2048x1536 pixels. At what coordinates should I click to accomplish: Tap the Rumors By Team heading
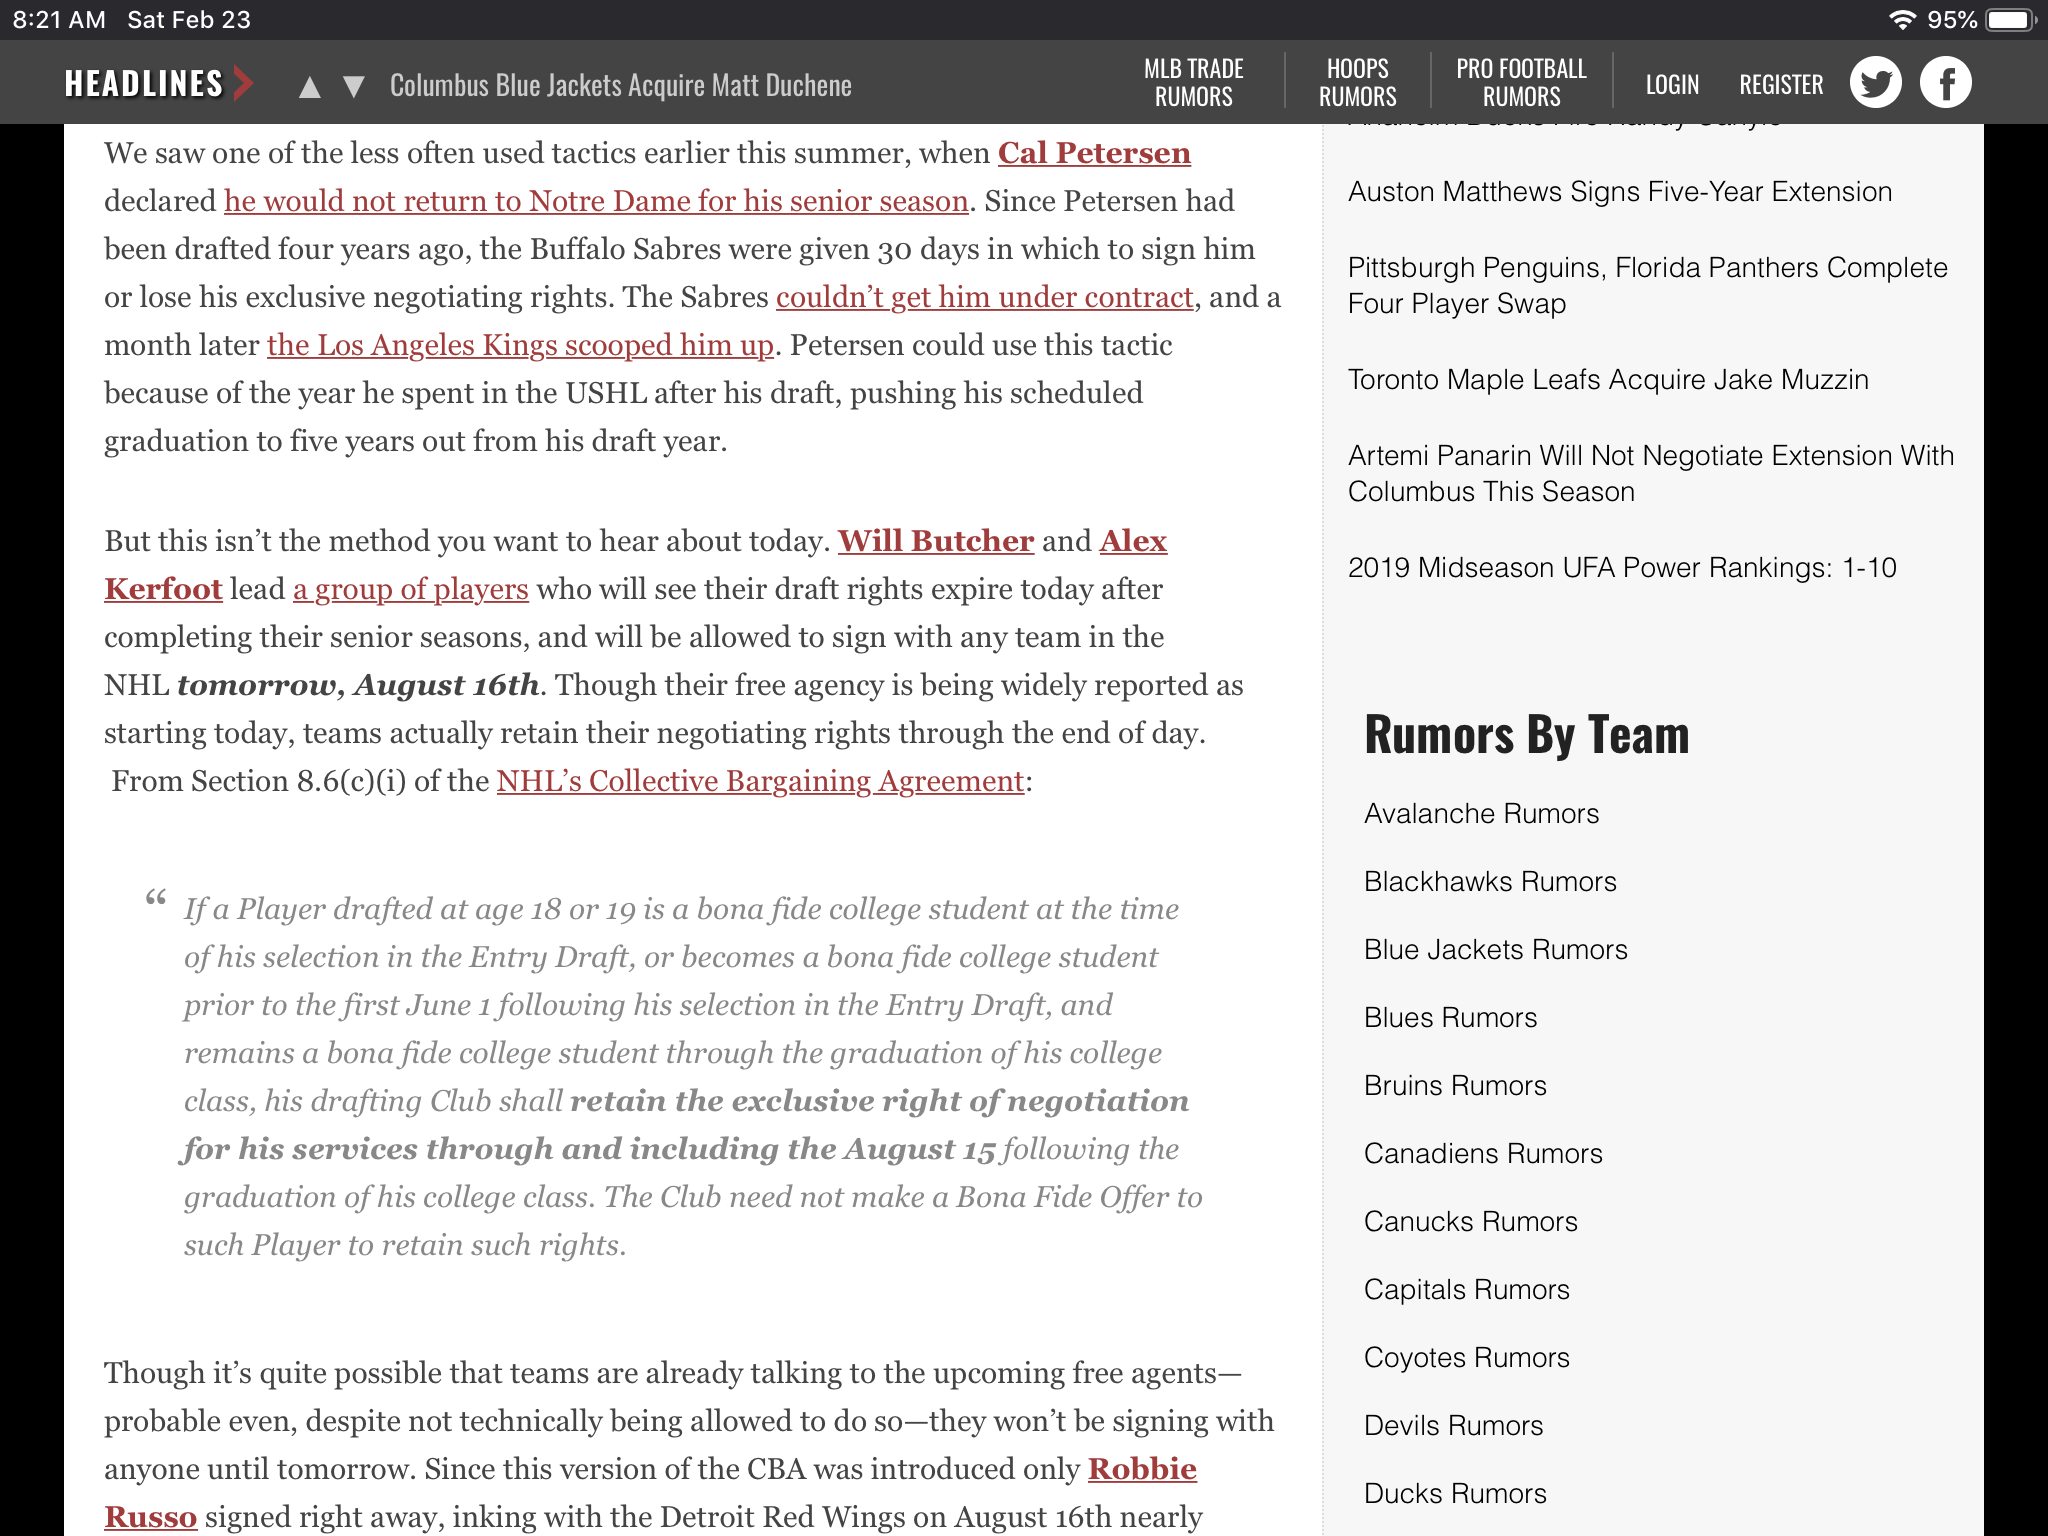[1527, 735]
